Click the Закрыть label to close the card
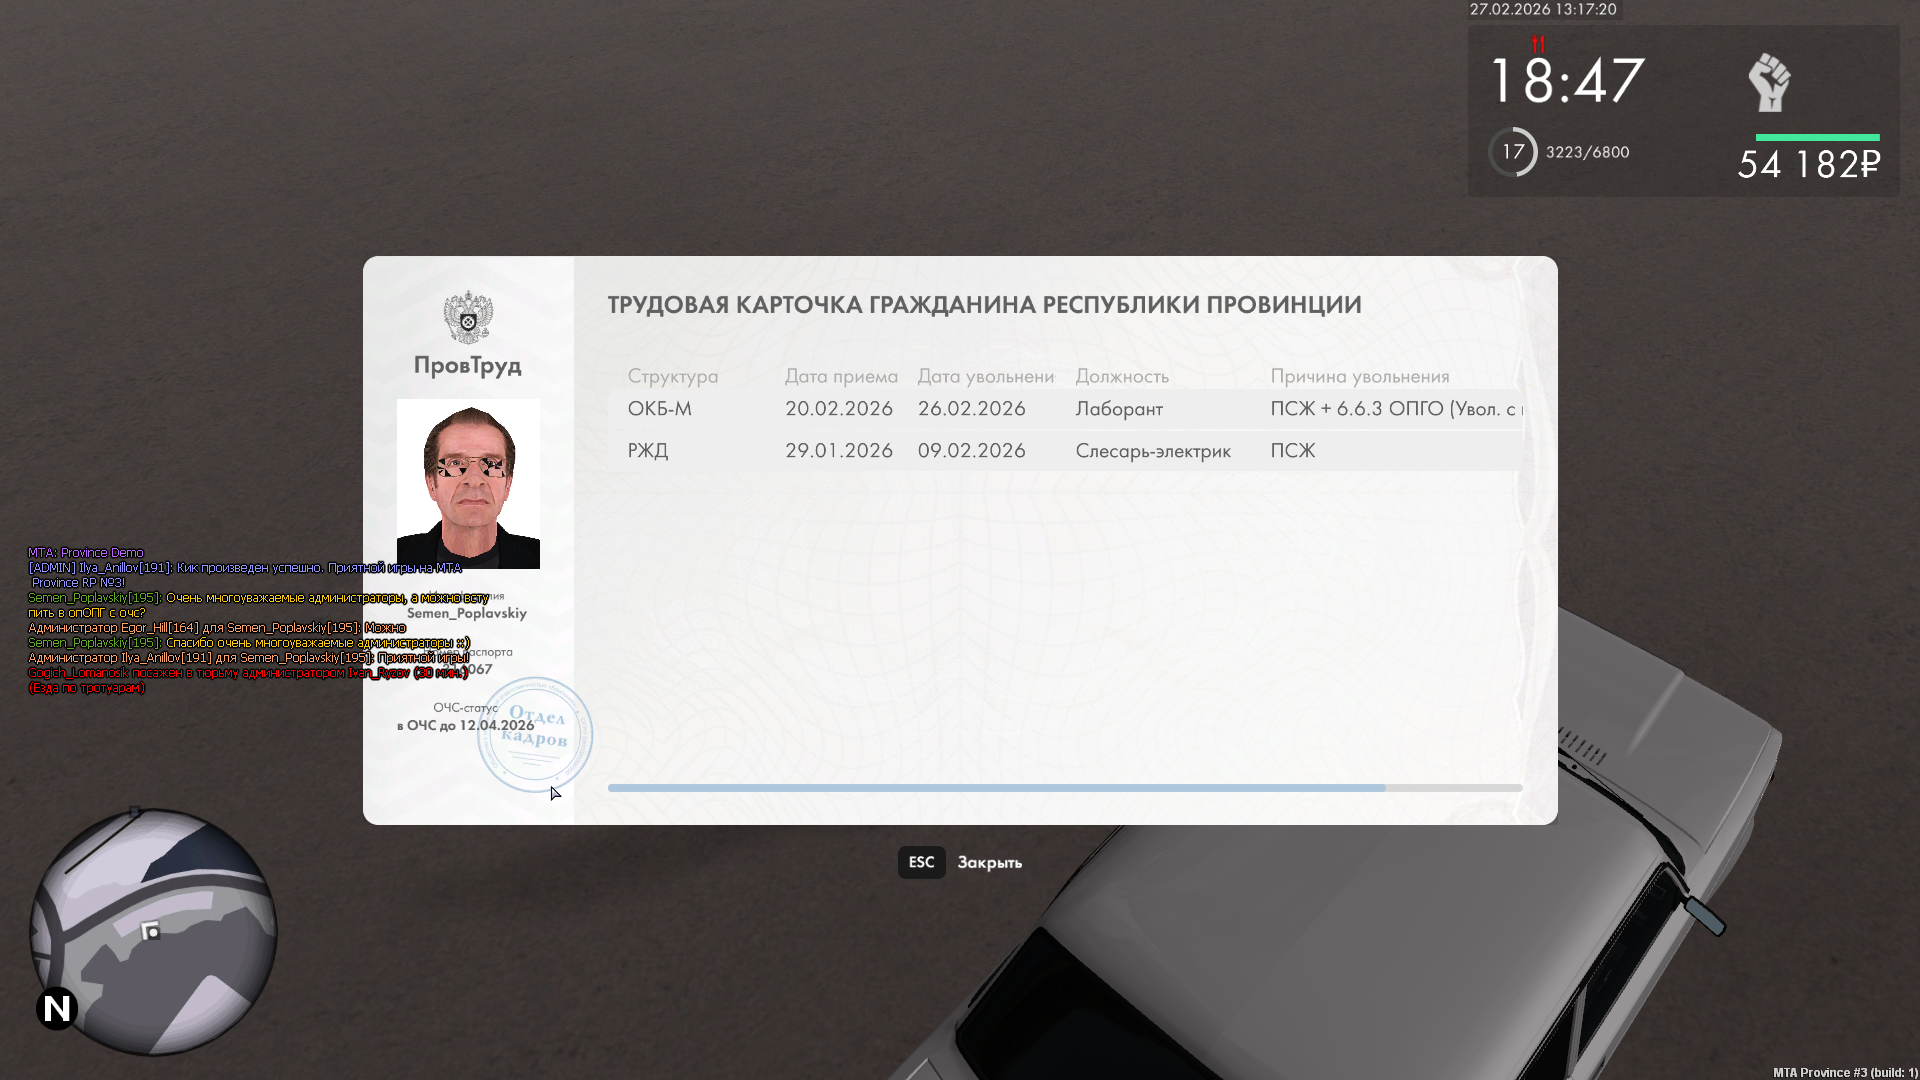 tap(989, 862)
